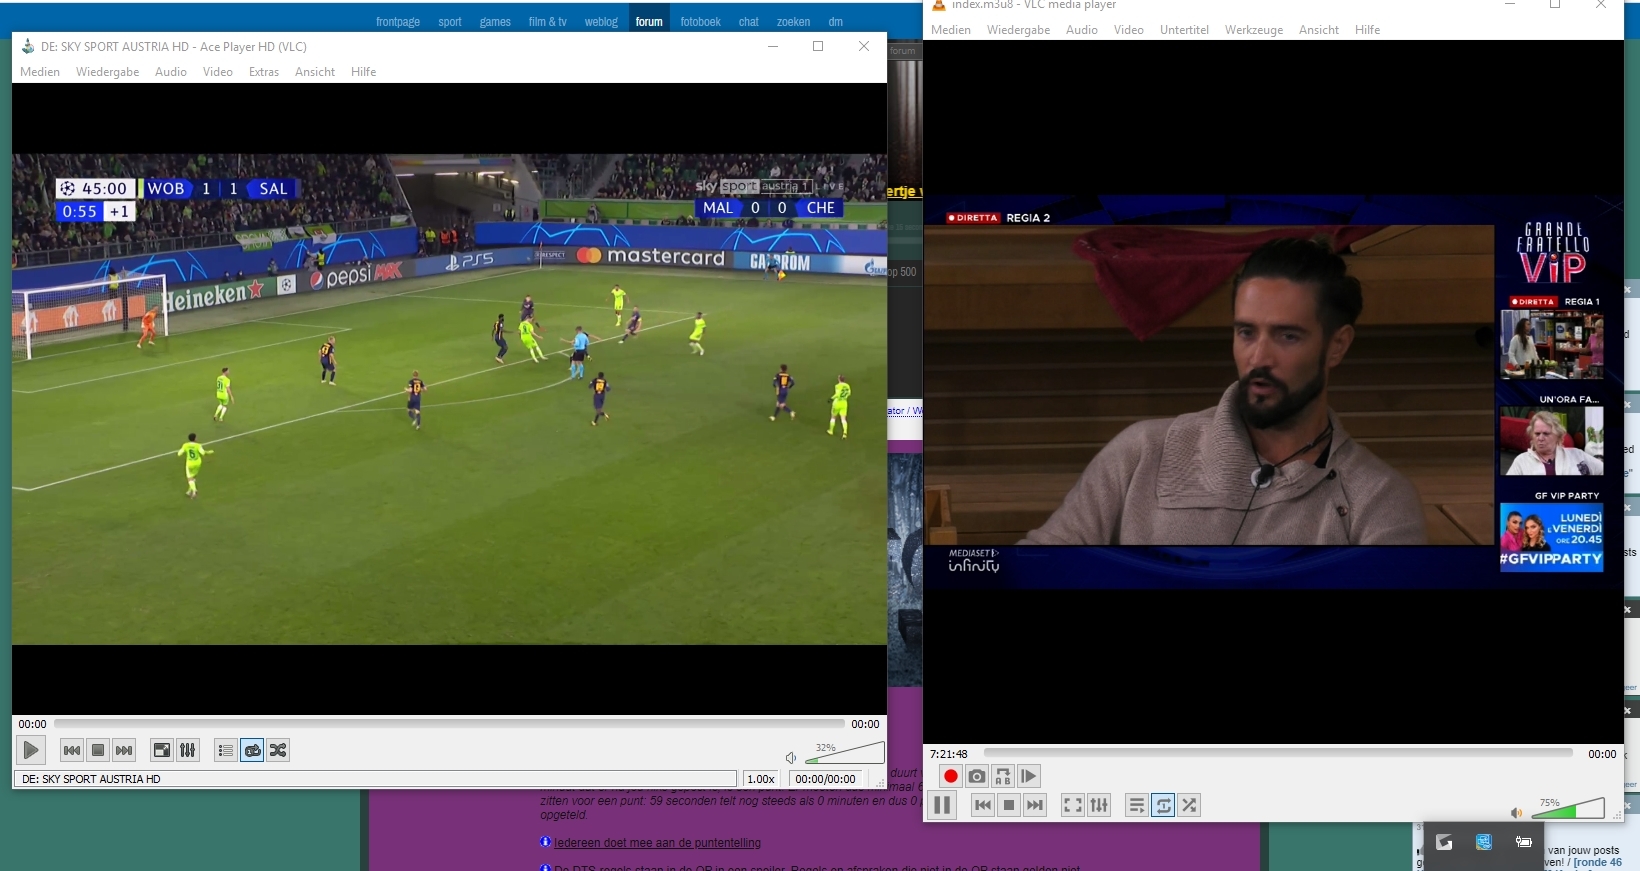Image resolution: width=1640 pixels, height=871 pixels.
Task: Toggle fullscreen video in Ace Player
Action: point(162,750)
